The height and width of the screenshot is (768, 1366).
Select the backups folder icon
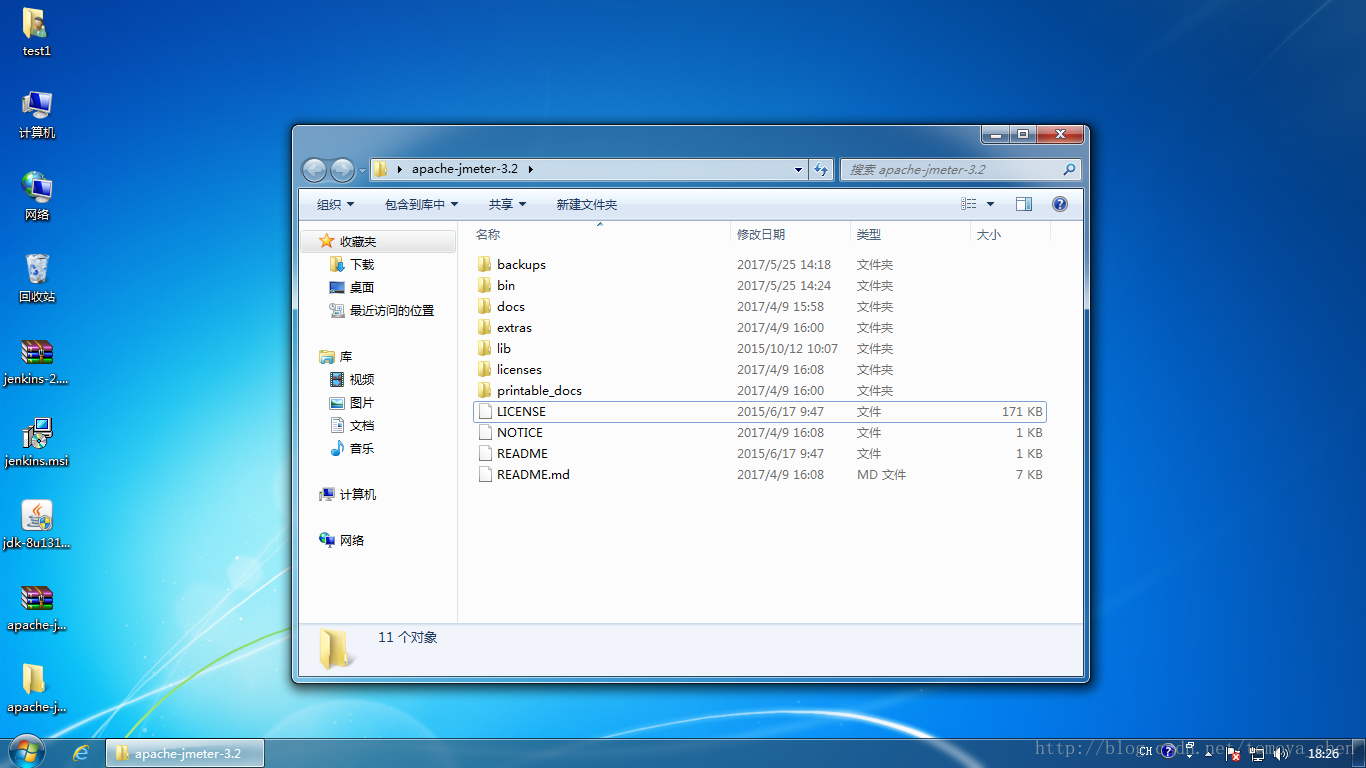pyautogui.click(x=485, y=264)
